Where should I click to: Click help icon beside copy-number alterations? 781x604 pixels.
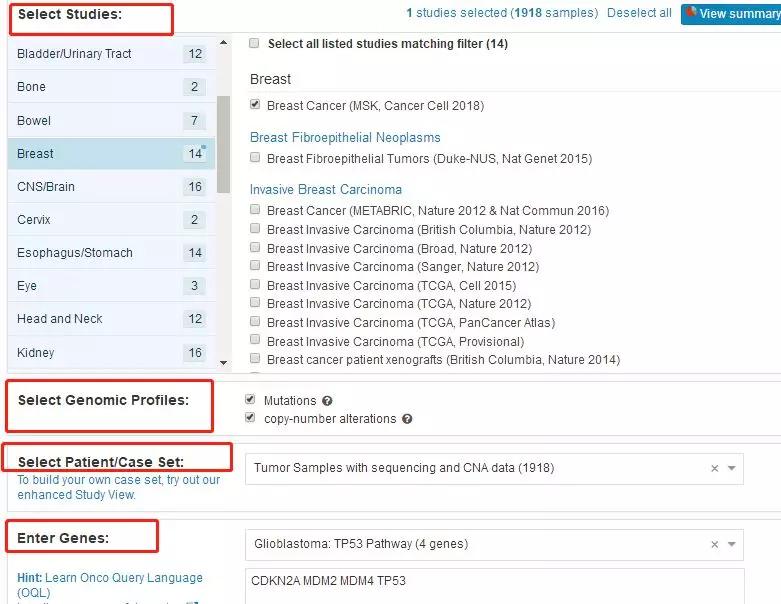coord(407,419)
